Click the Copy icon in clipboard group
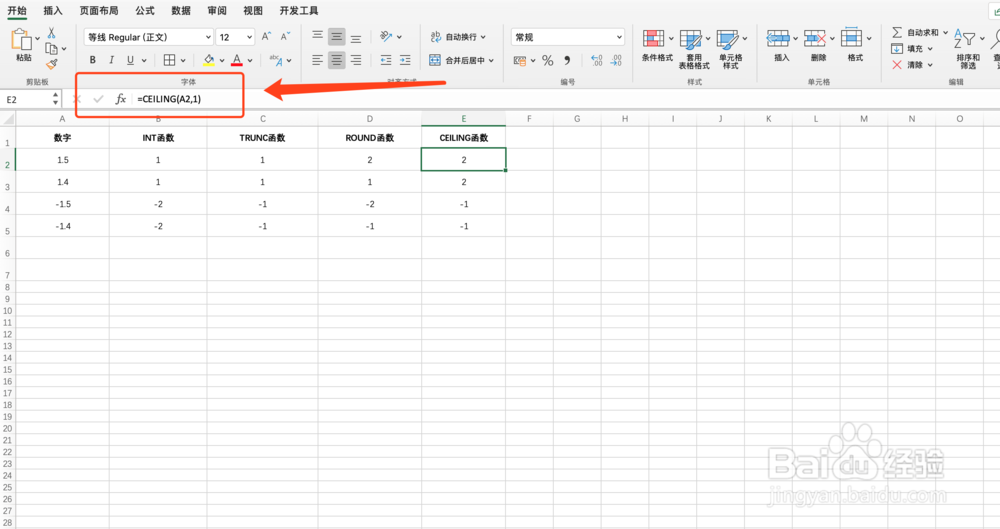Viewport: 1000px width, 529px height. click(52, 48)
